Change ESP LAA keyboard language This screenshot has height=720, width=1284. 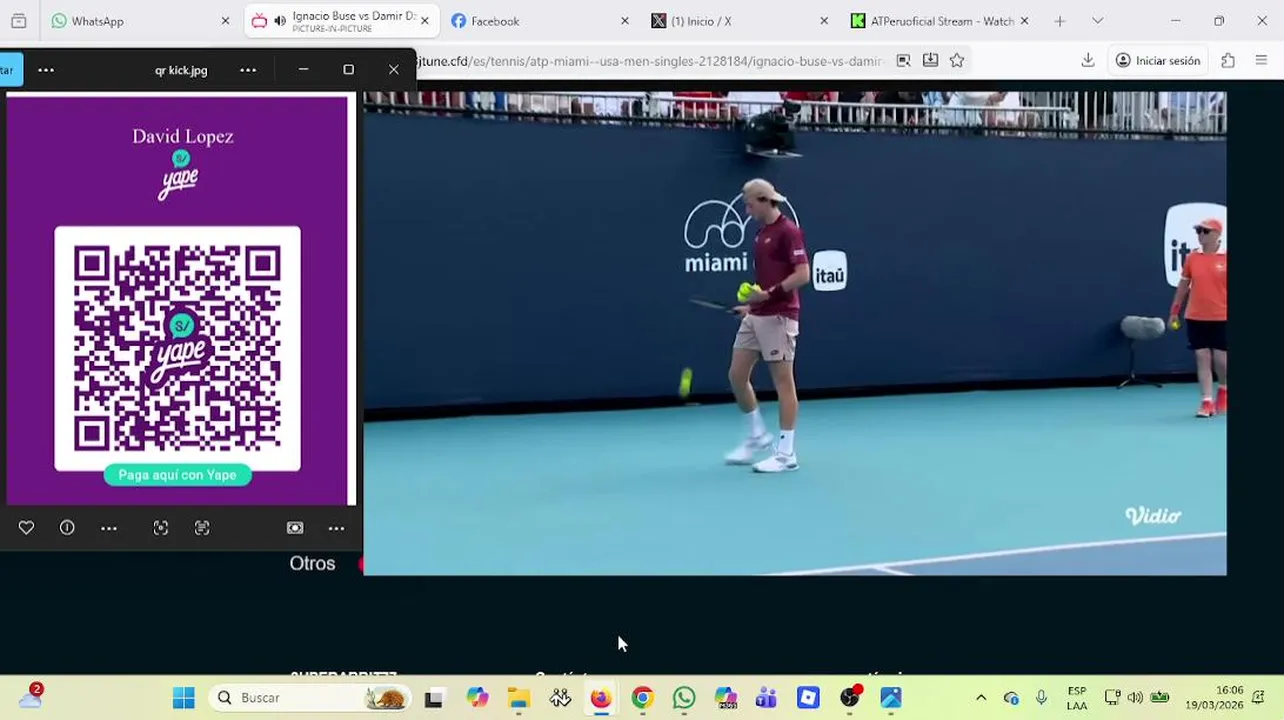click(x=1077, y=698)
